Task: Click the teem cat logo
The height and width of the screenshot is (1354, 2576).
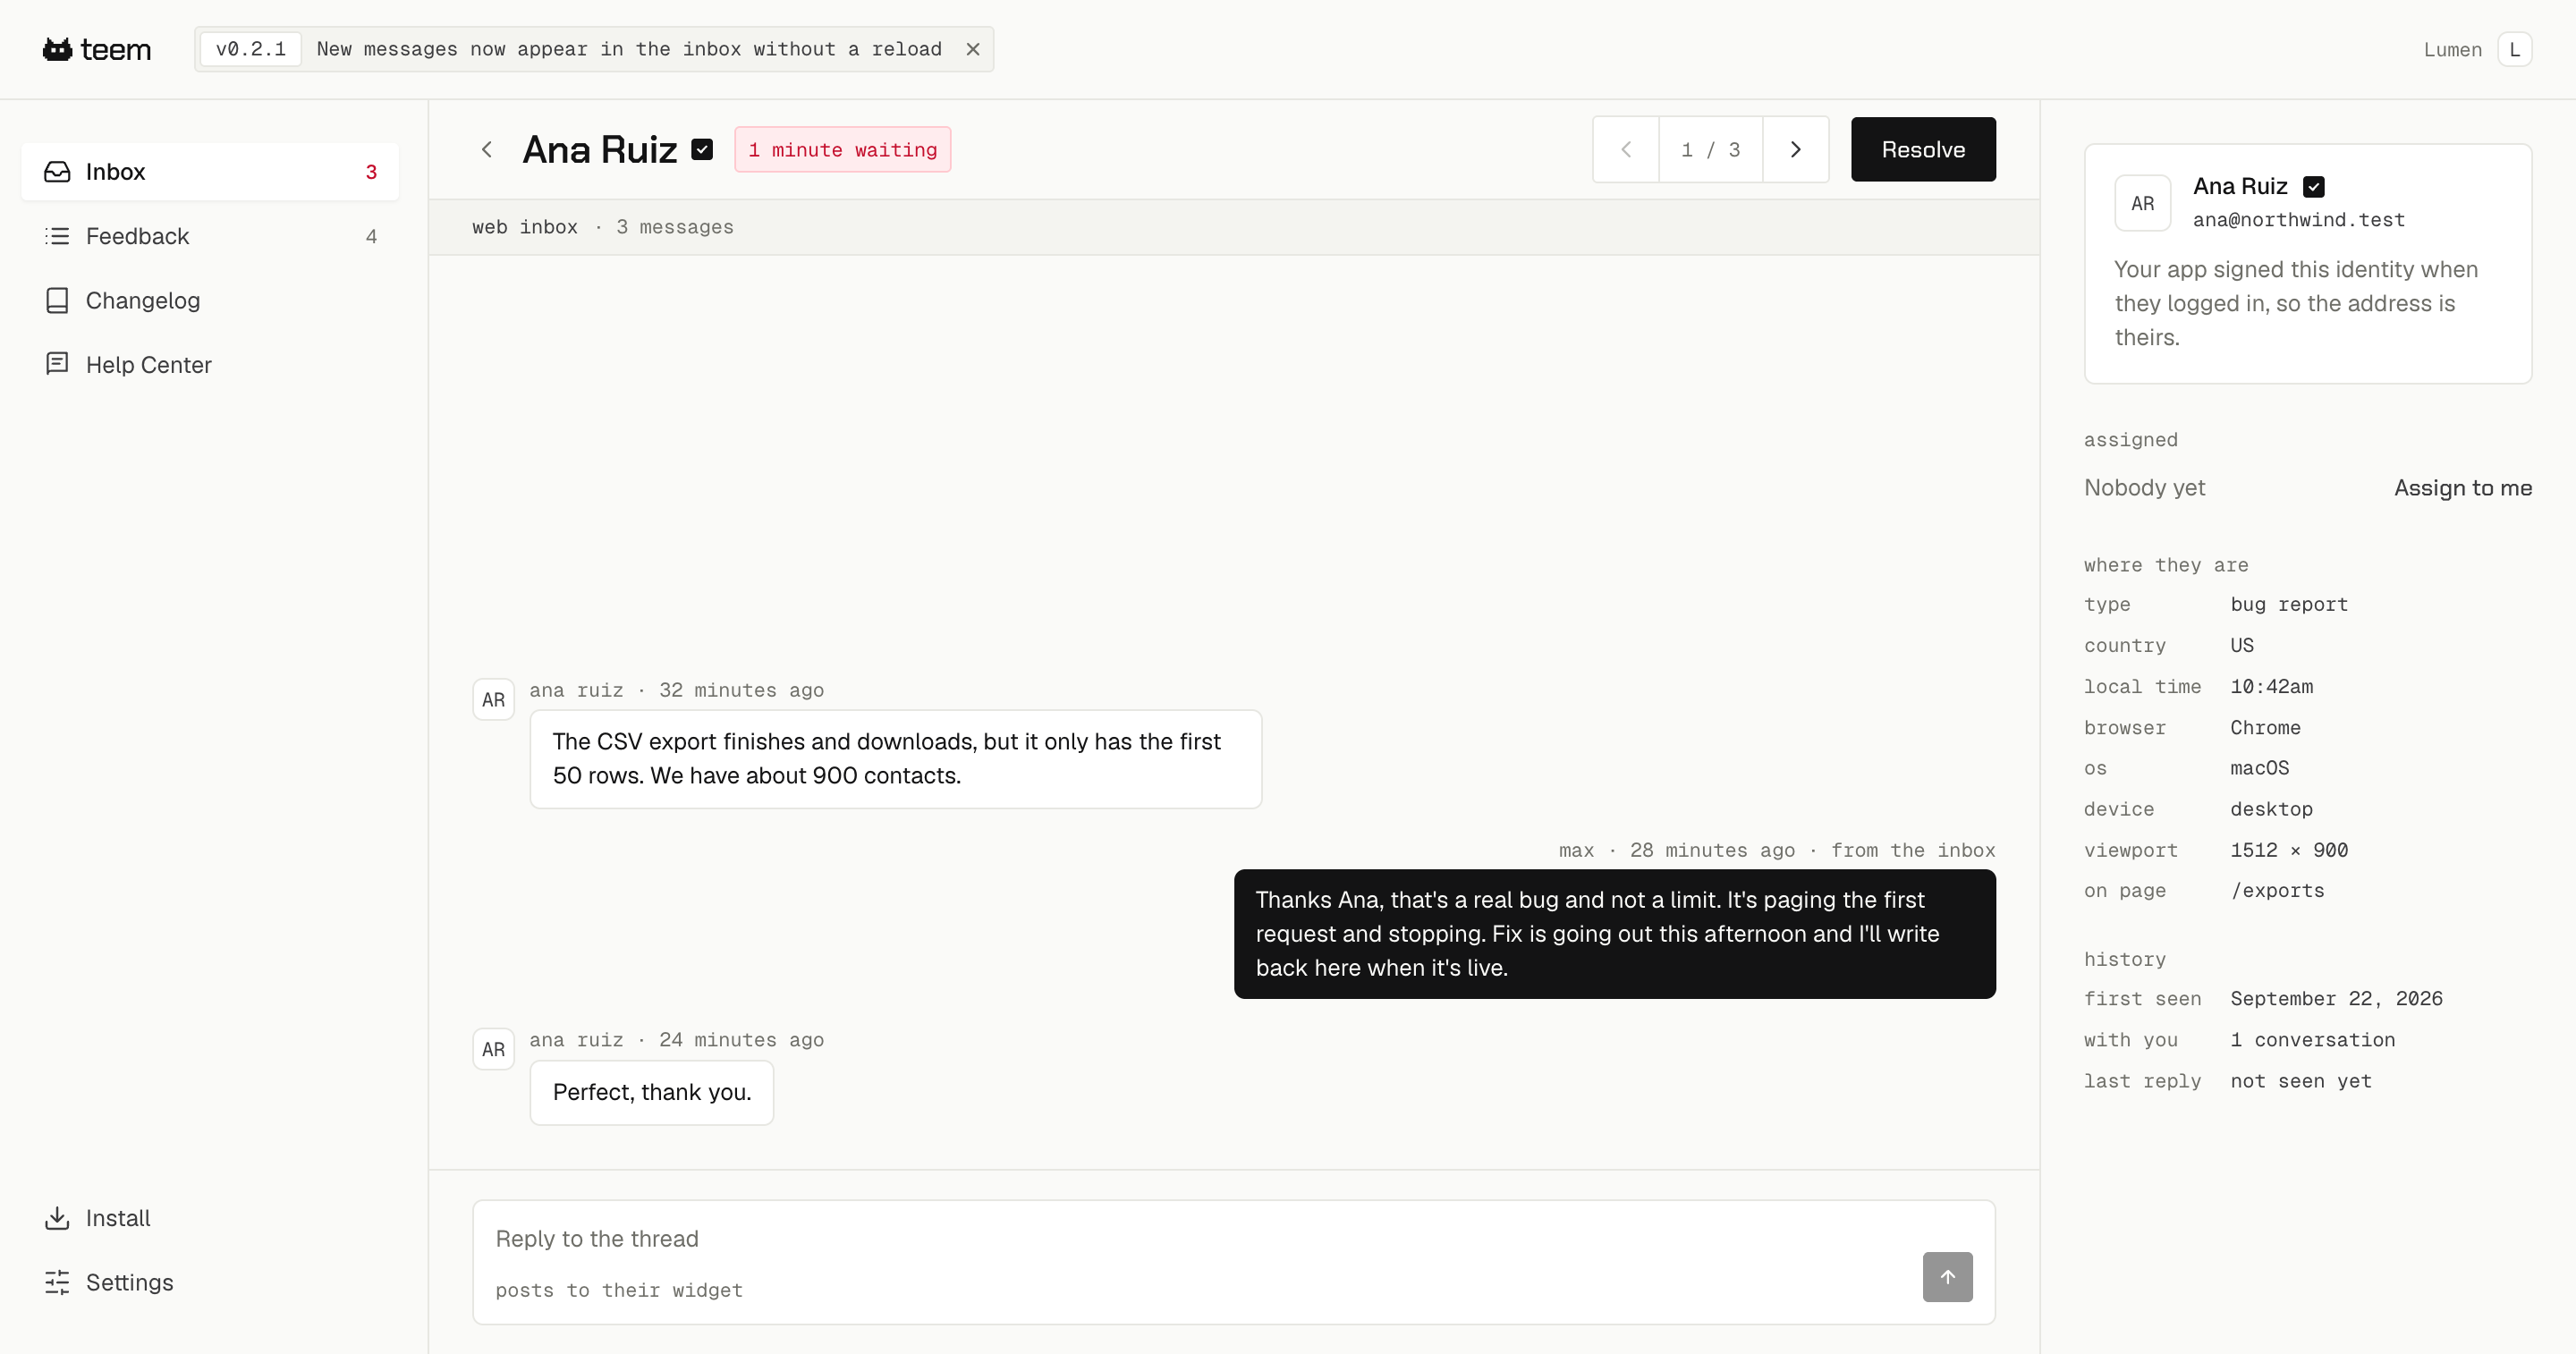Action: pyautogui.click(x=97, y=49)
